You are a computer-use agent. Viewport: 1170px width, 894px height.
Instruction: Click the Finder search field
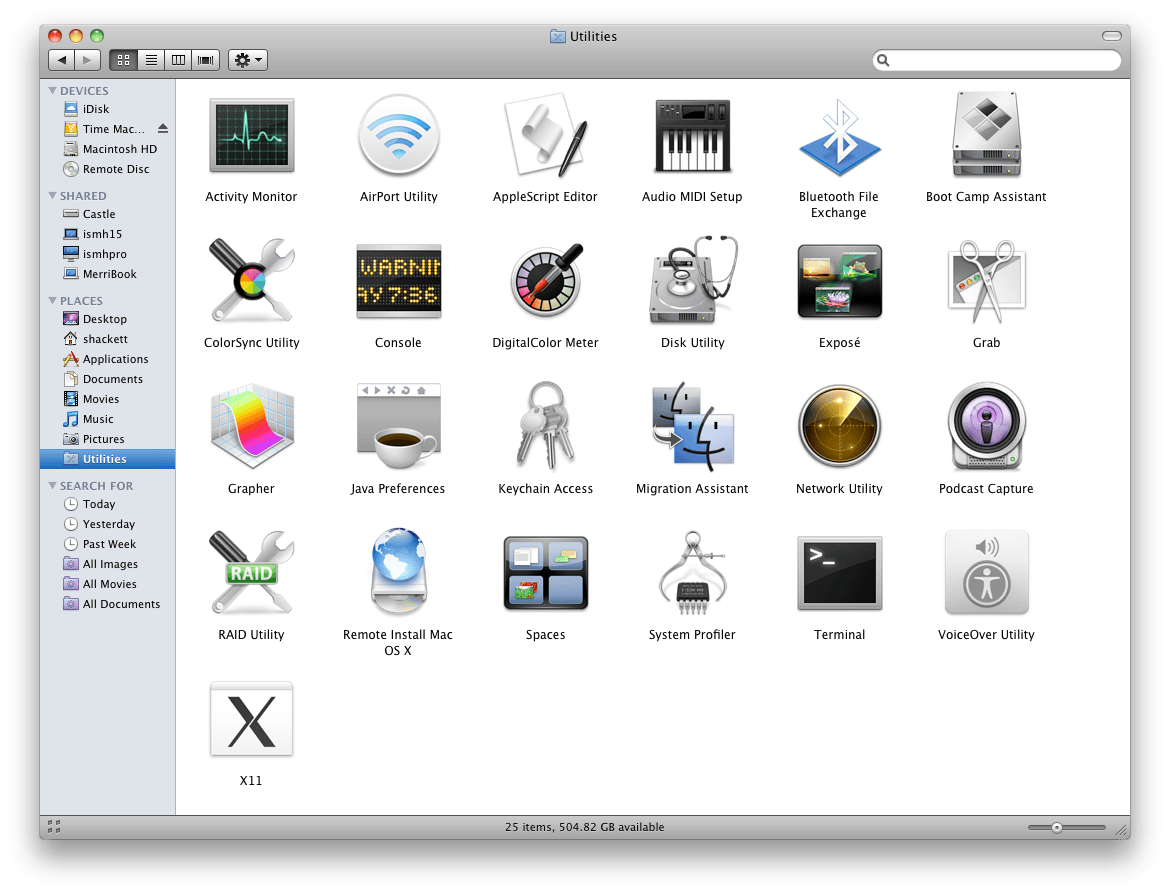(997, 60)
